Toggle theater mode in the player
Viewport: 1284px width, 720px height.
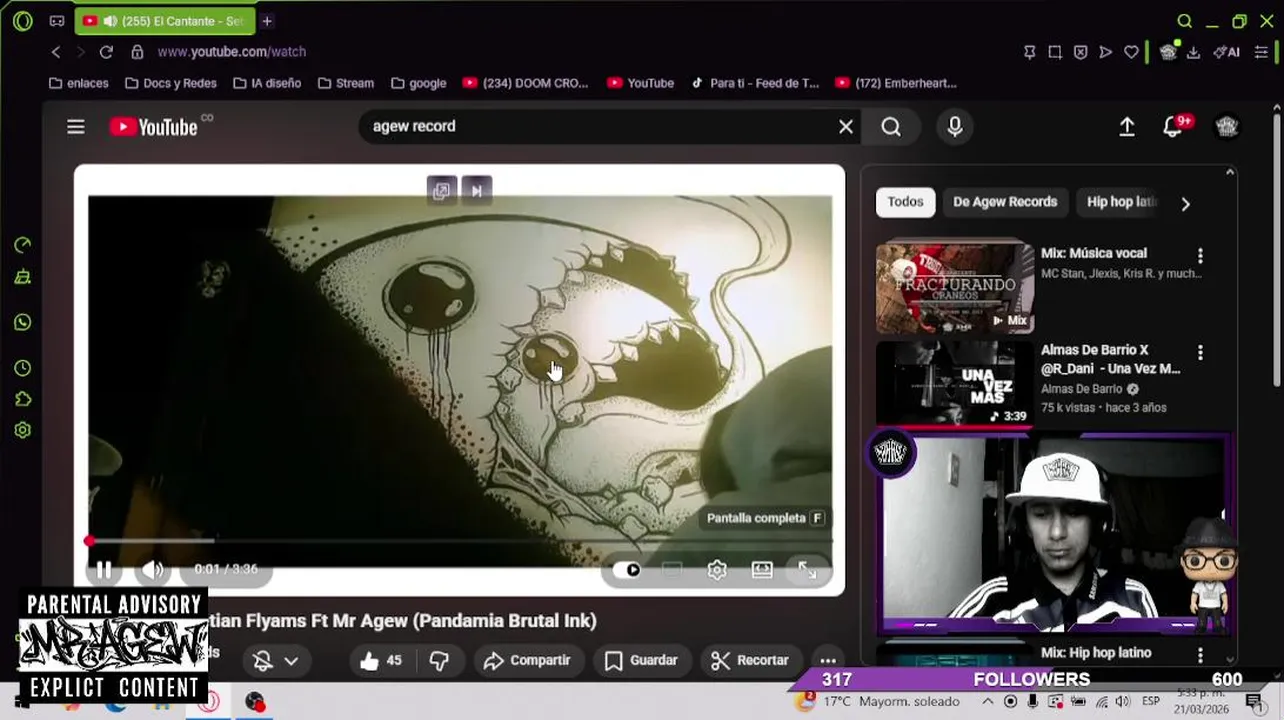[762, 570]
